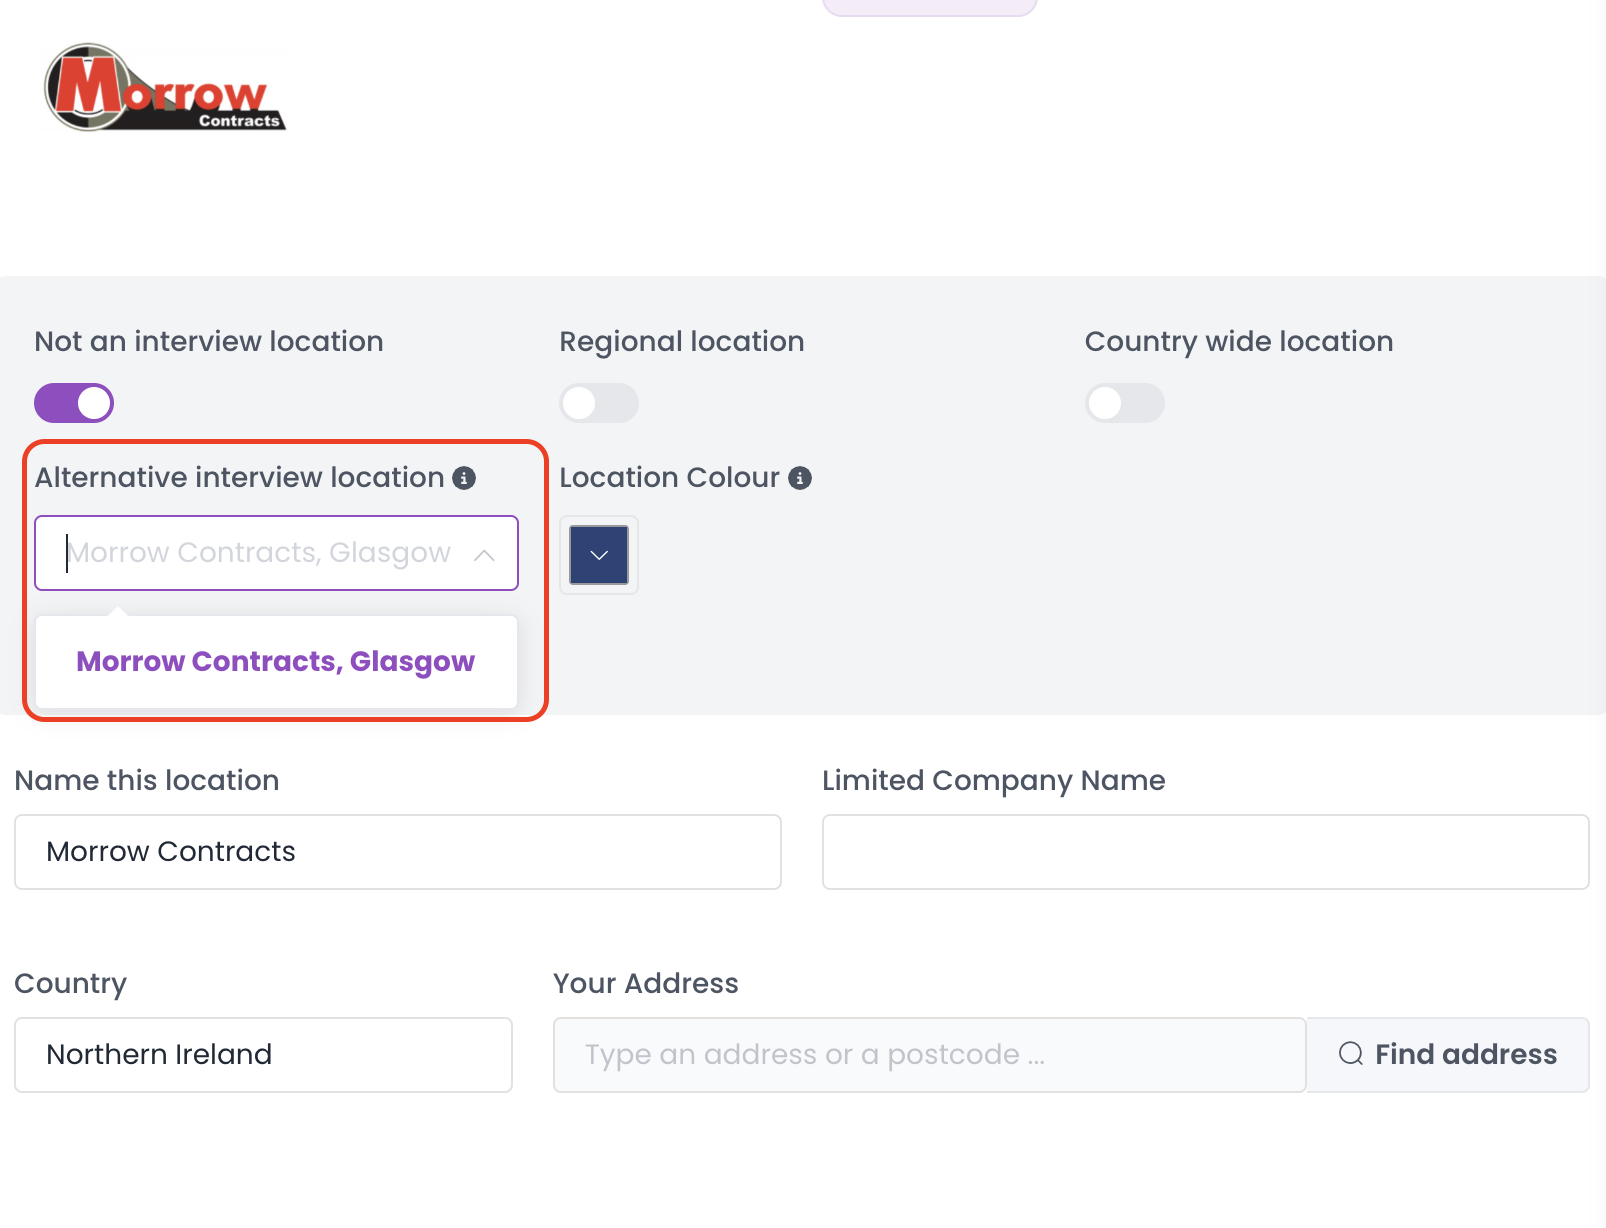
Task: Turn on Country wide location switch
Action: [1125, 403]
